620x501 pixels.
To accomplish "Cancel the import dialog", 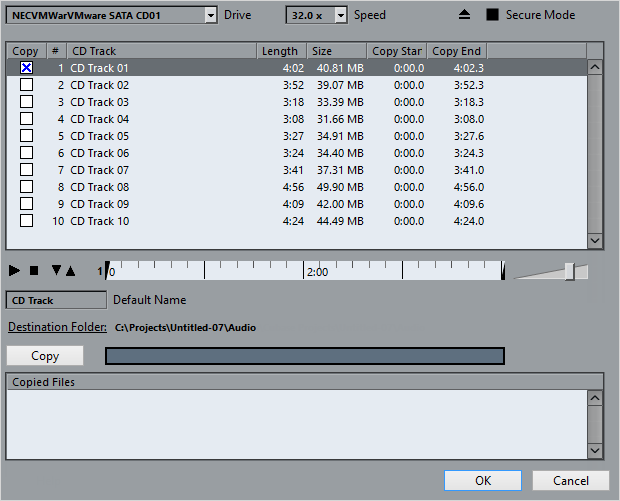I will point(571,480).
